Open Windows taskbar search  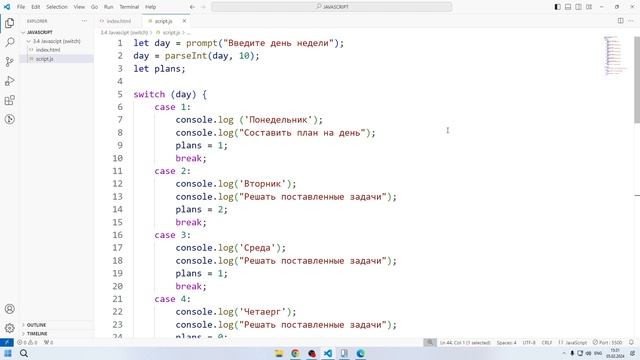(24, 353)
